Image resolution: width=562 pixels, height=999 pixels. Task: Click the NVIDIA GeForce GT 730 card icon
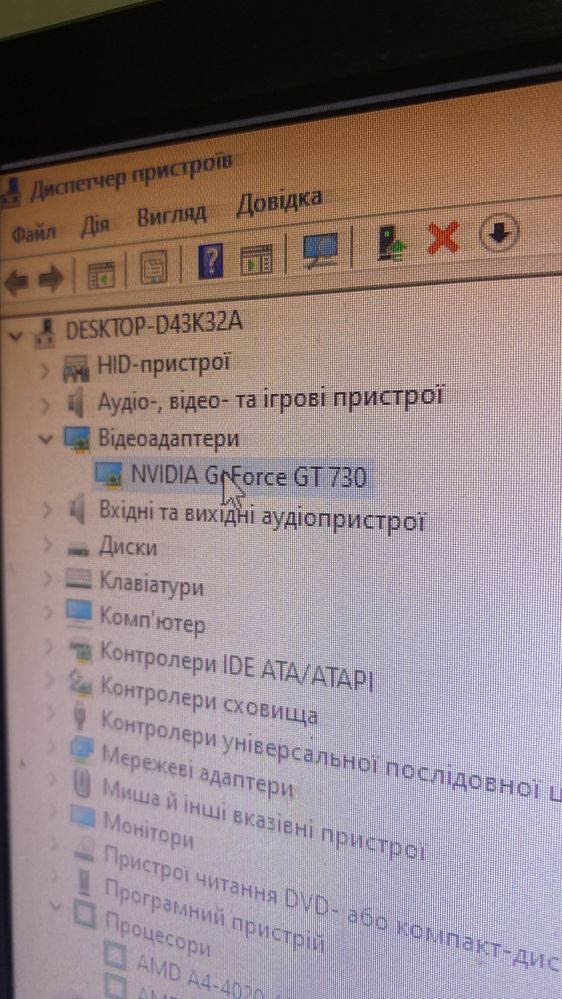coord(108,473)
